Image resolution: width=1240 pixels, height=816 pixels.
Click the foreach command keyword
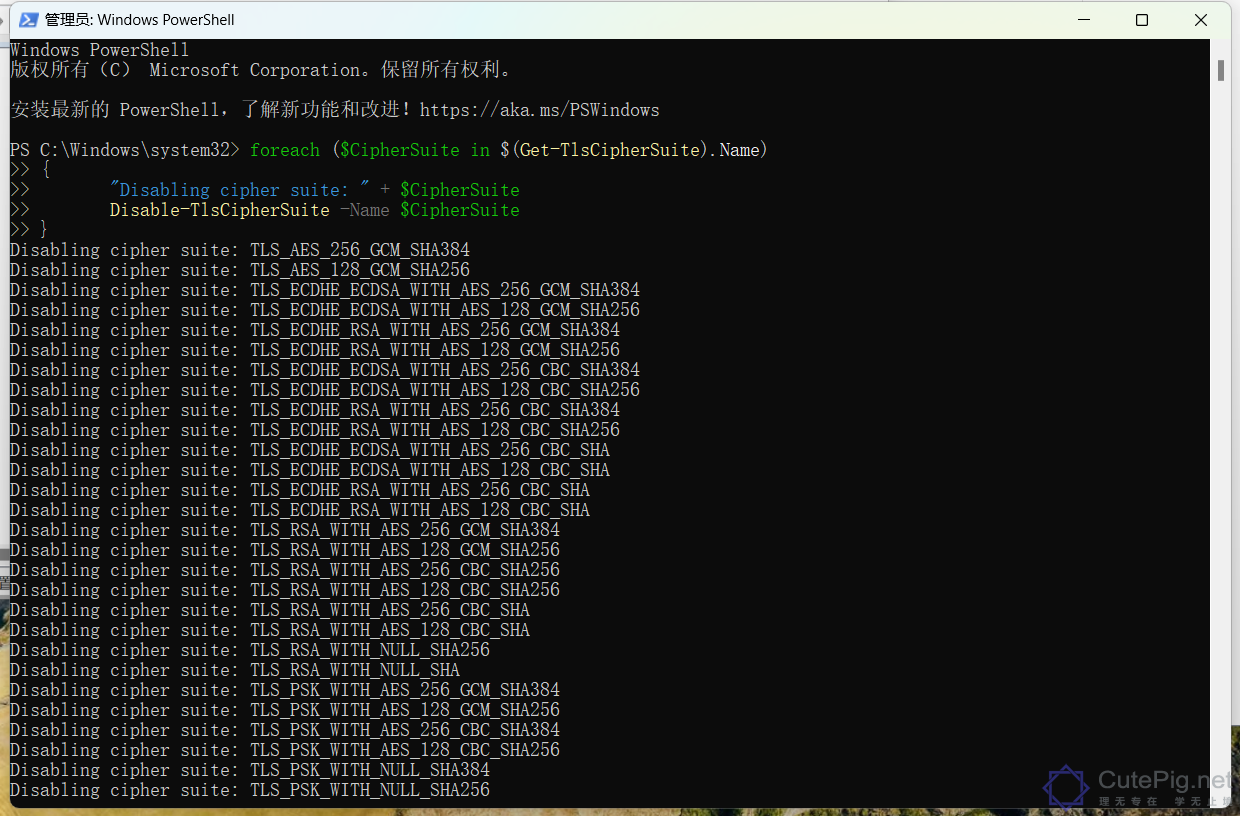click(284, 149)
